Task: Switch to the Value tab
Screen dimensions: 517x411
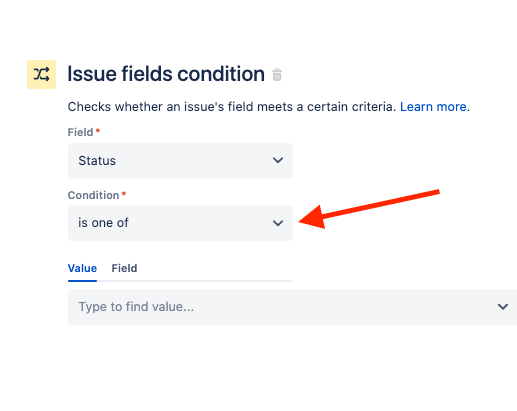Action: [x=82, y=268]
